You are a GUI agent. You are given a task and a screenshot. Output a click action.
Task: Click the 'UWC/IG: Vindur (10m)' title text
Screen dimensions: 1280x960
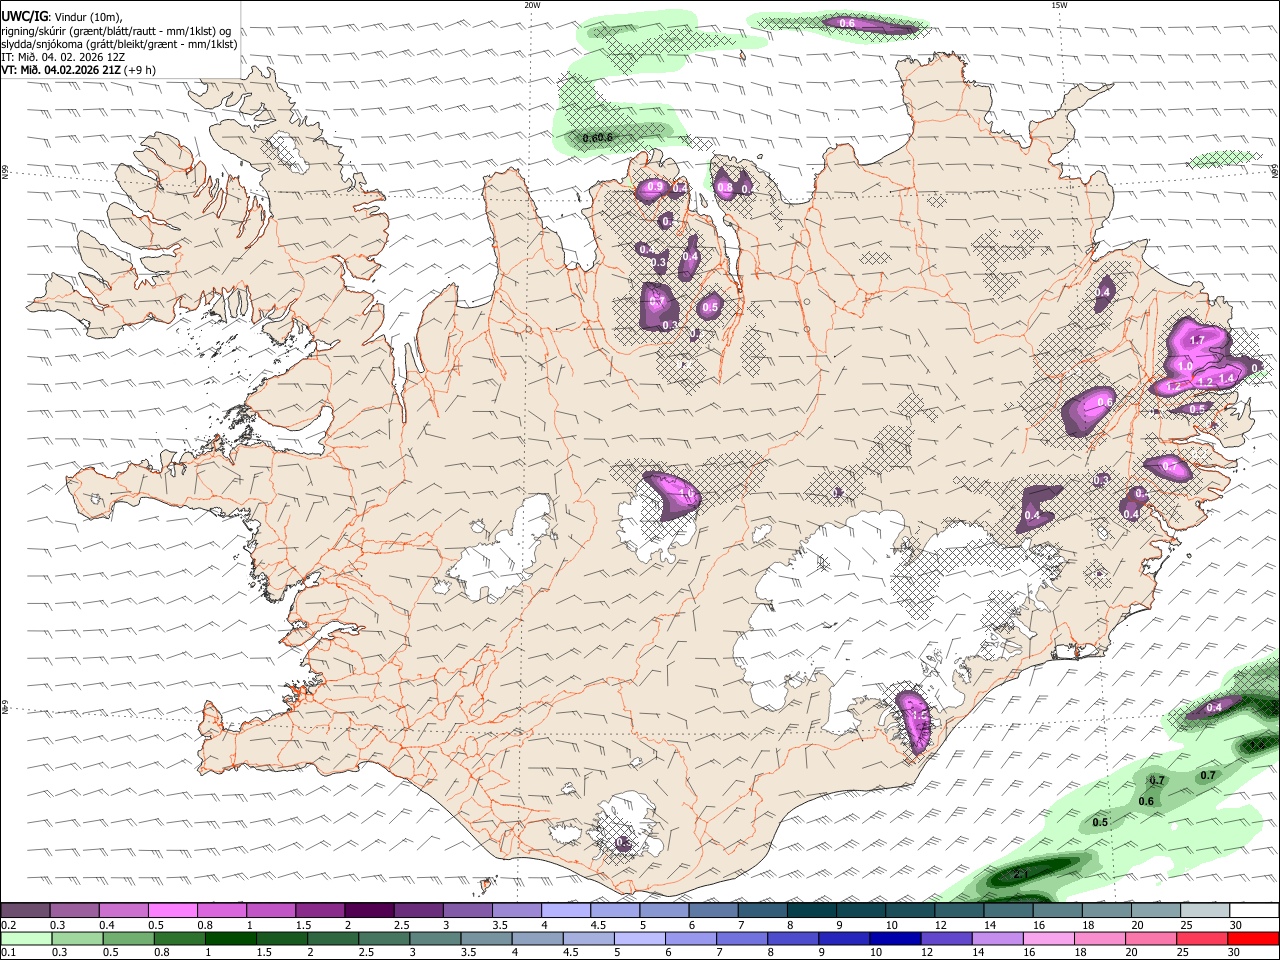[61, 15]
